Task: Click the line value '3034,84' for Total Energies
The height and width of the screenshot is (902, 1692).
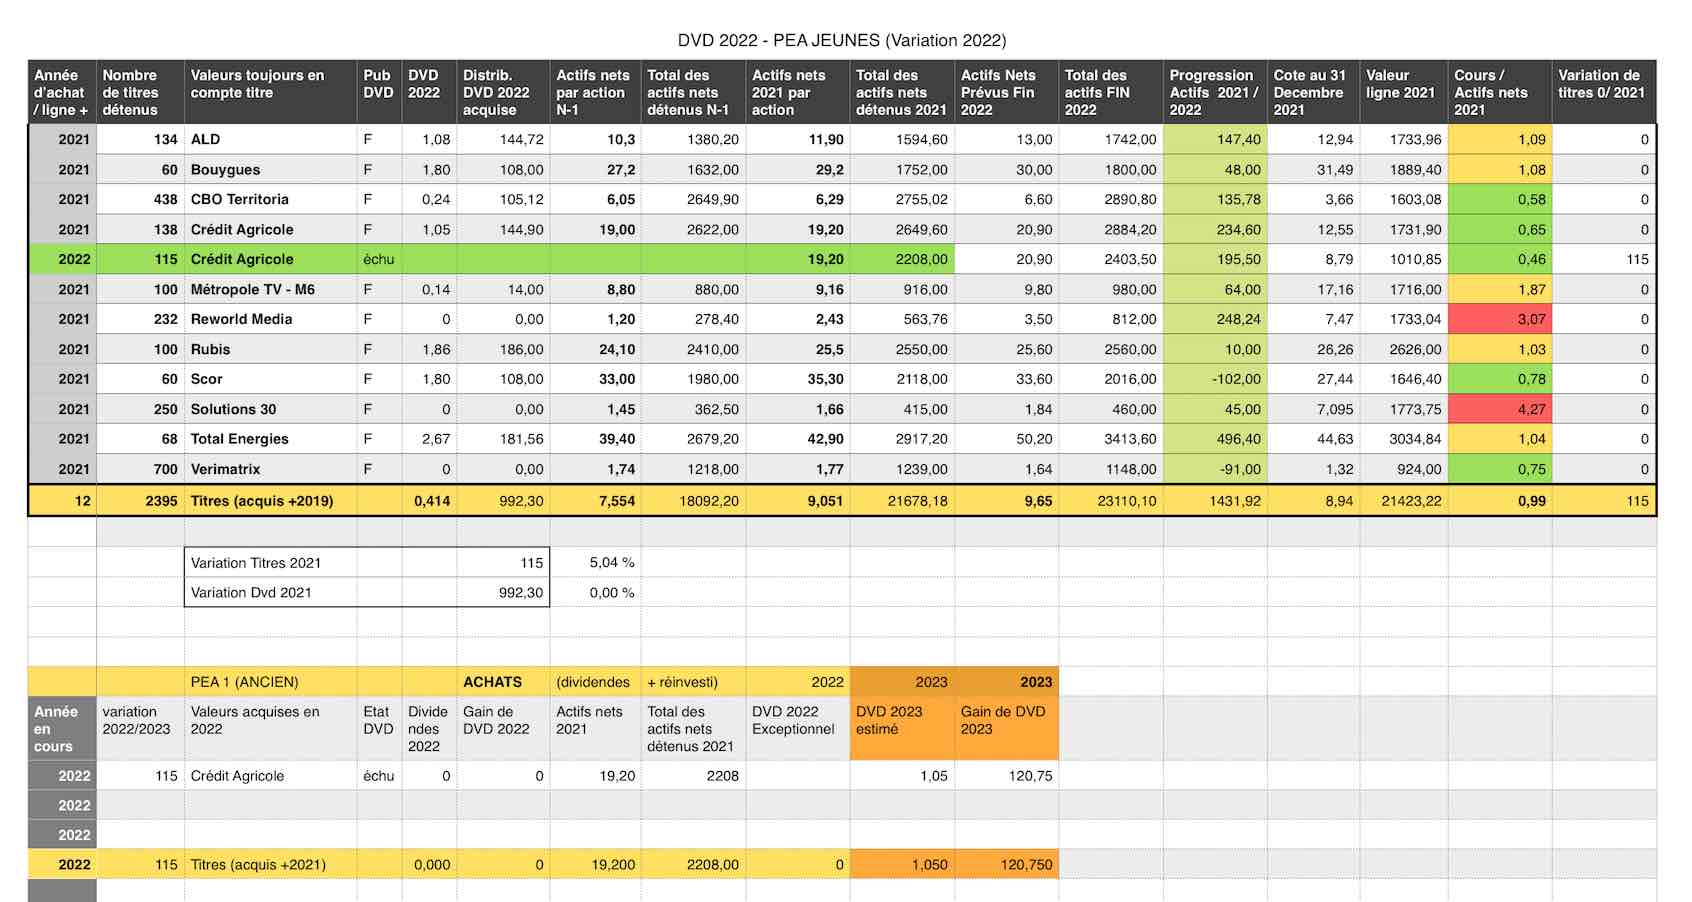Action: pos(1404,439)
